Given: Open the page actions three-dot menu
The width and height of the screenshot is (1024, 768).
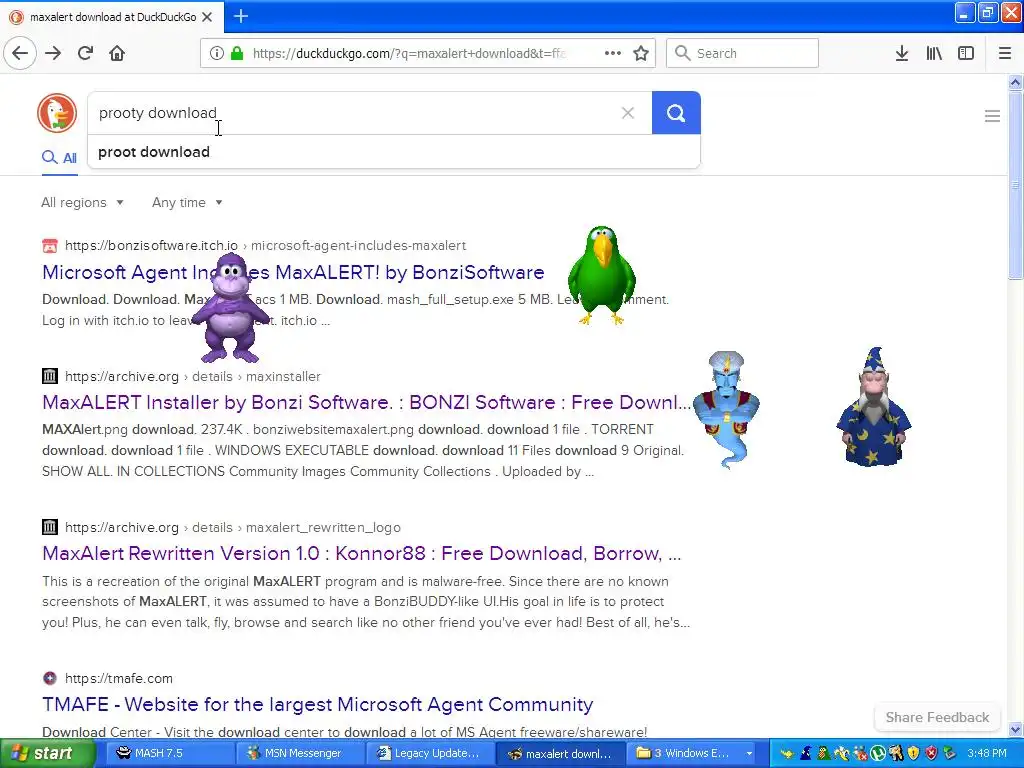Looking at the screenshot, I should coord(613,53).
